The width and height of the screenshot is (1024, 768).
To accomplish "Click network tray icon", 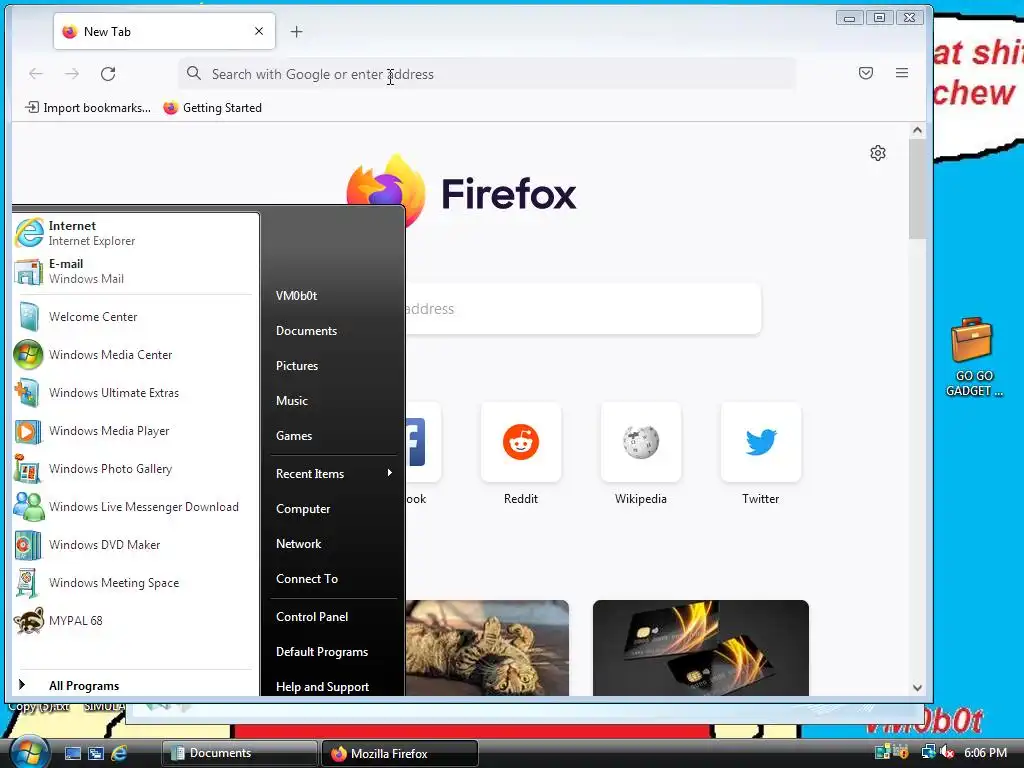I will [928, 752].
